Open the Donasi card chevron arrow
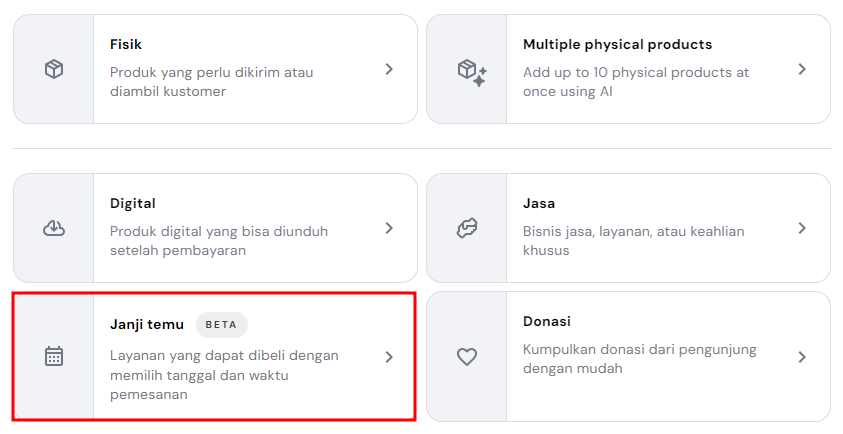843x434 pixels. point(801,356)
